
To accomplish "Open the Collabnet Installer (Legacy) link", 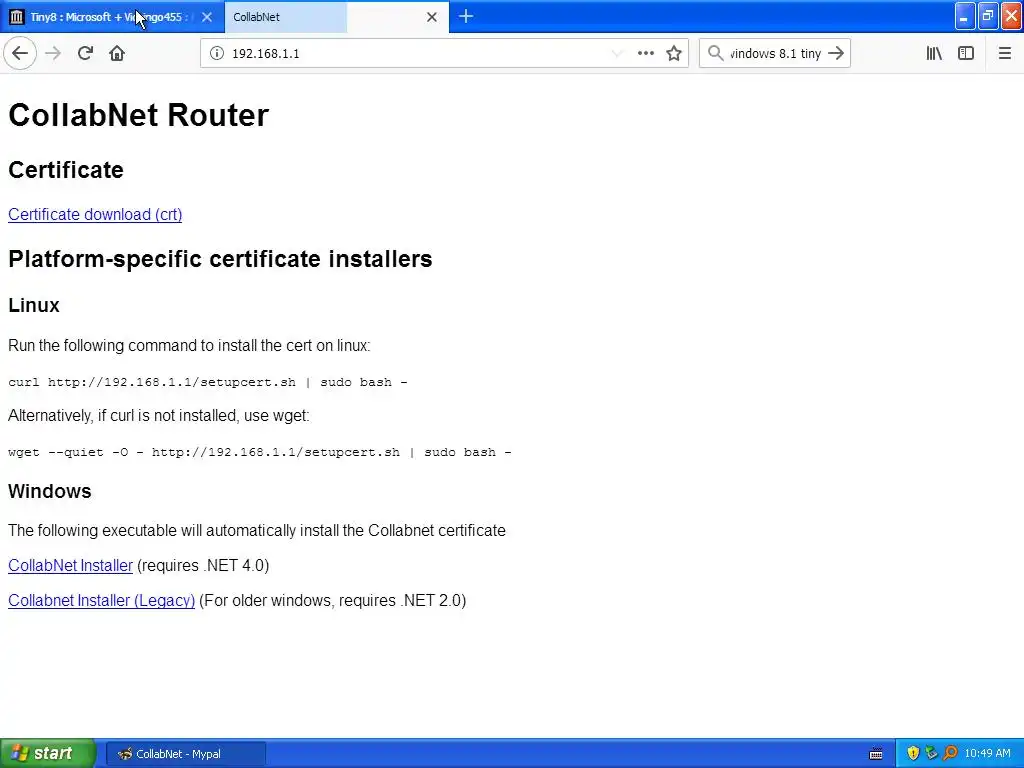I will click(101, 600).
